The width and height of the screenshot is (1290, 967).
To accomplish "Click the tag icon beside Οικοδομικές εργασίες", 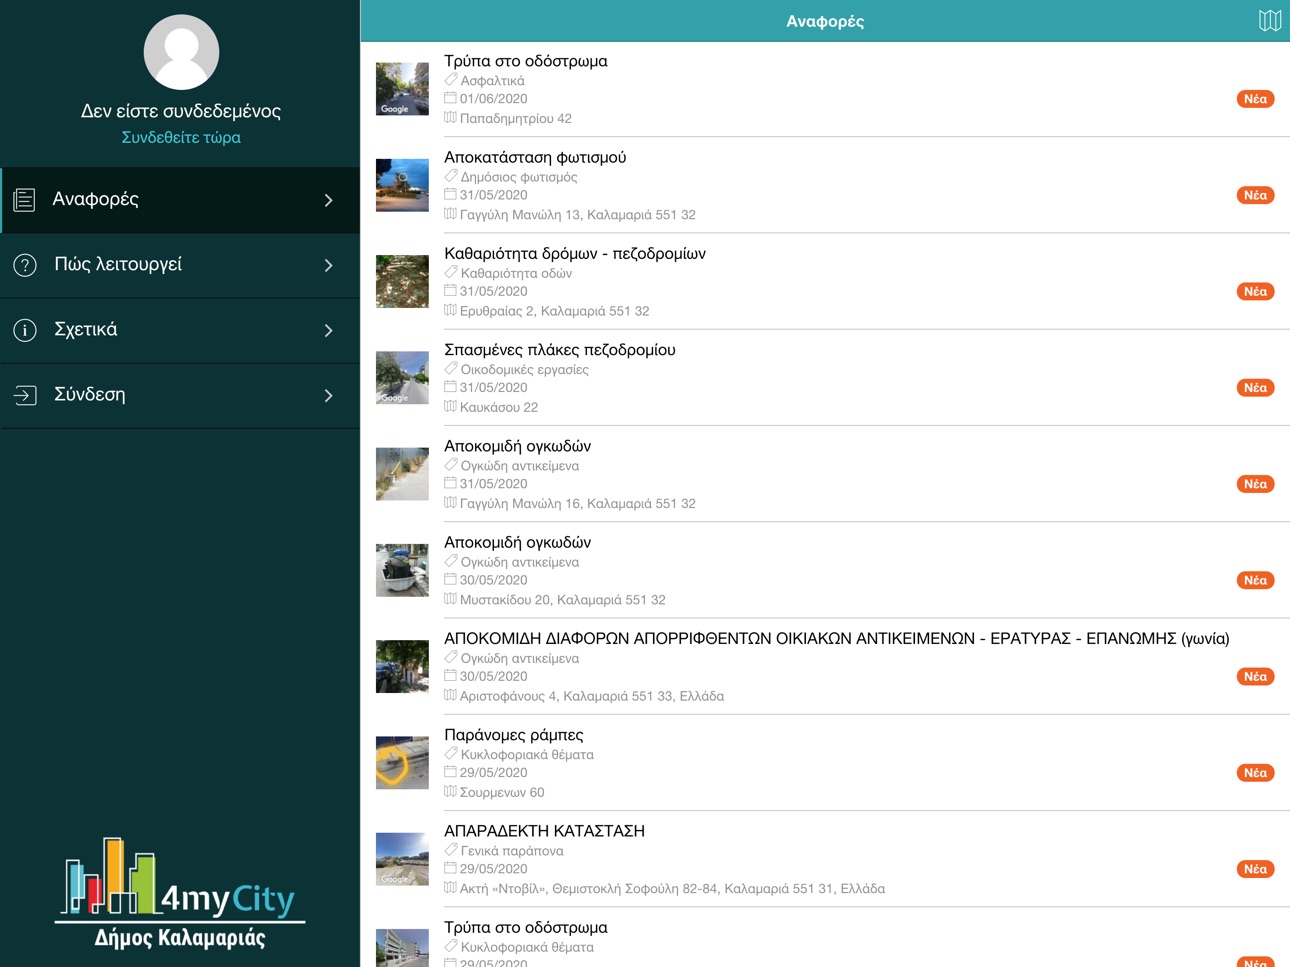I will pyautogui.click(x=451, y=369).
